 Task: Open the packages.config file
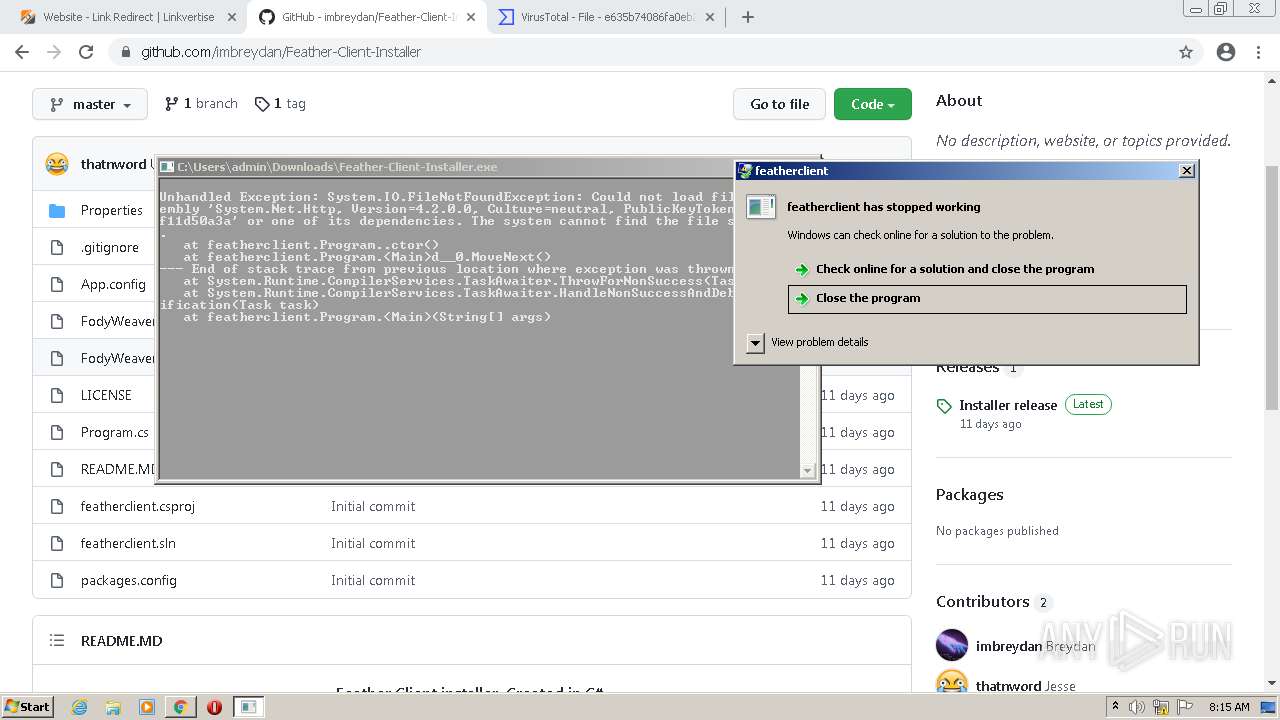coord(129,580)
